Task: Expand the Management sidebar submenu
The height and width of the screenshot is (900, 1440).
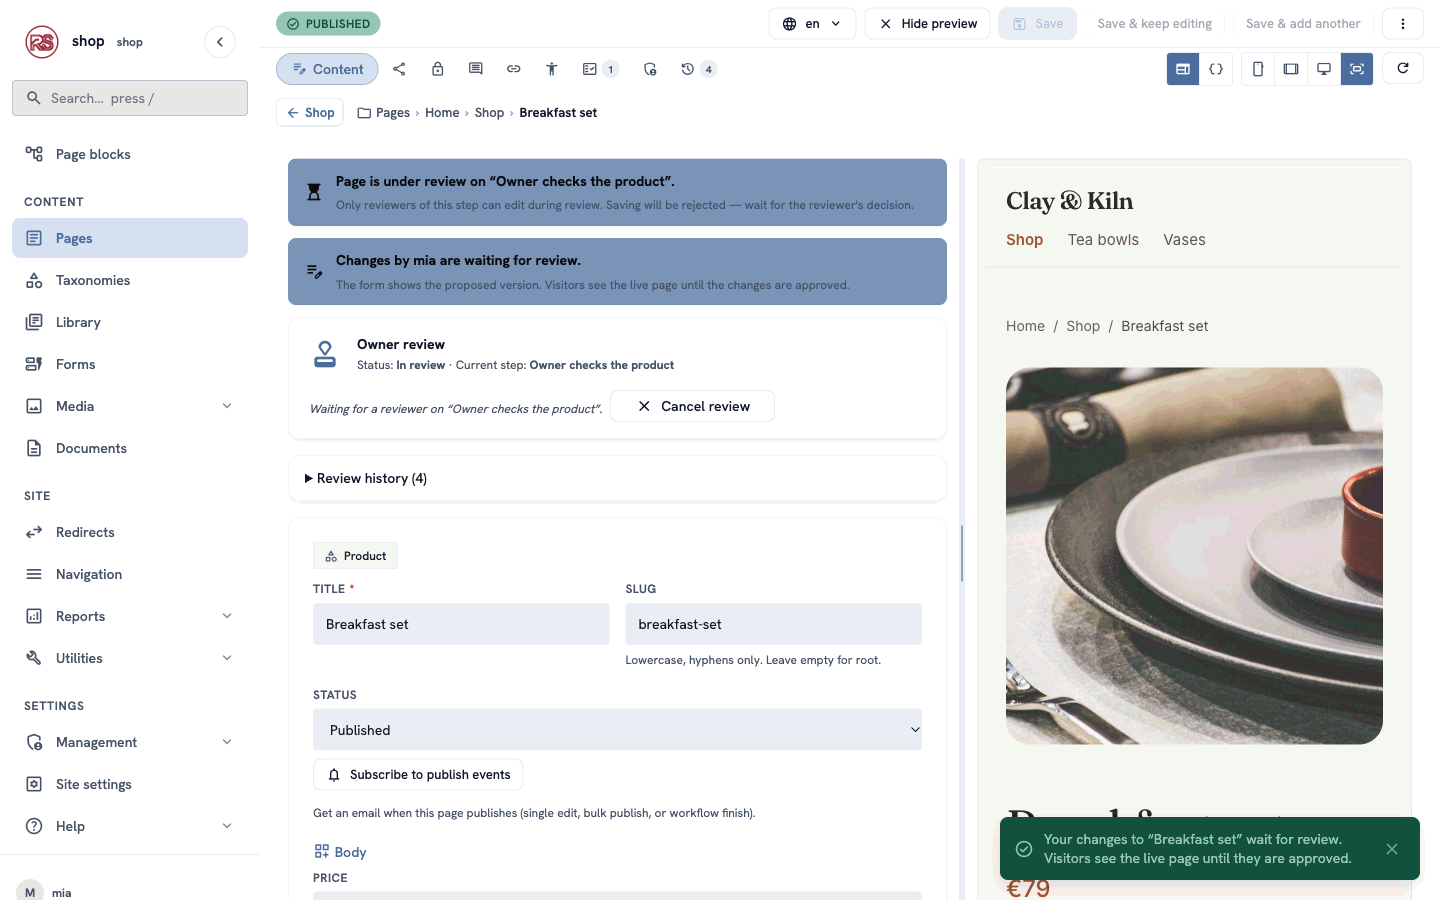Action: coord(227,742)
